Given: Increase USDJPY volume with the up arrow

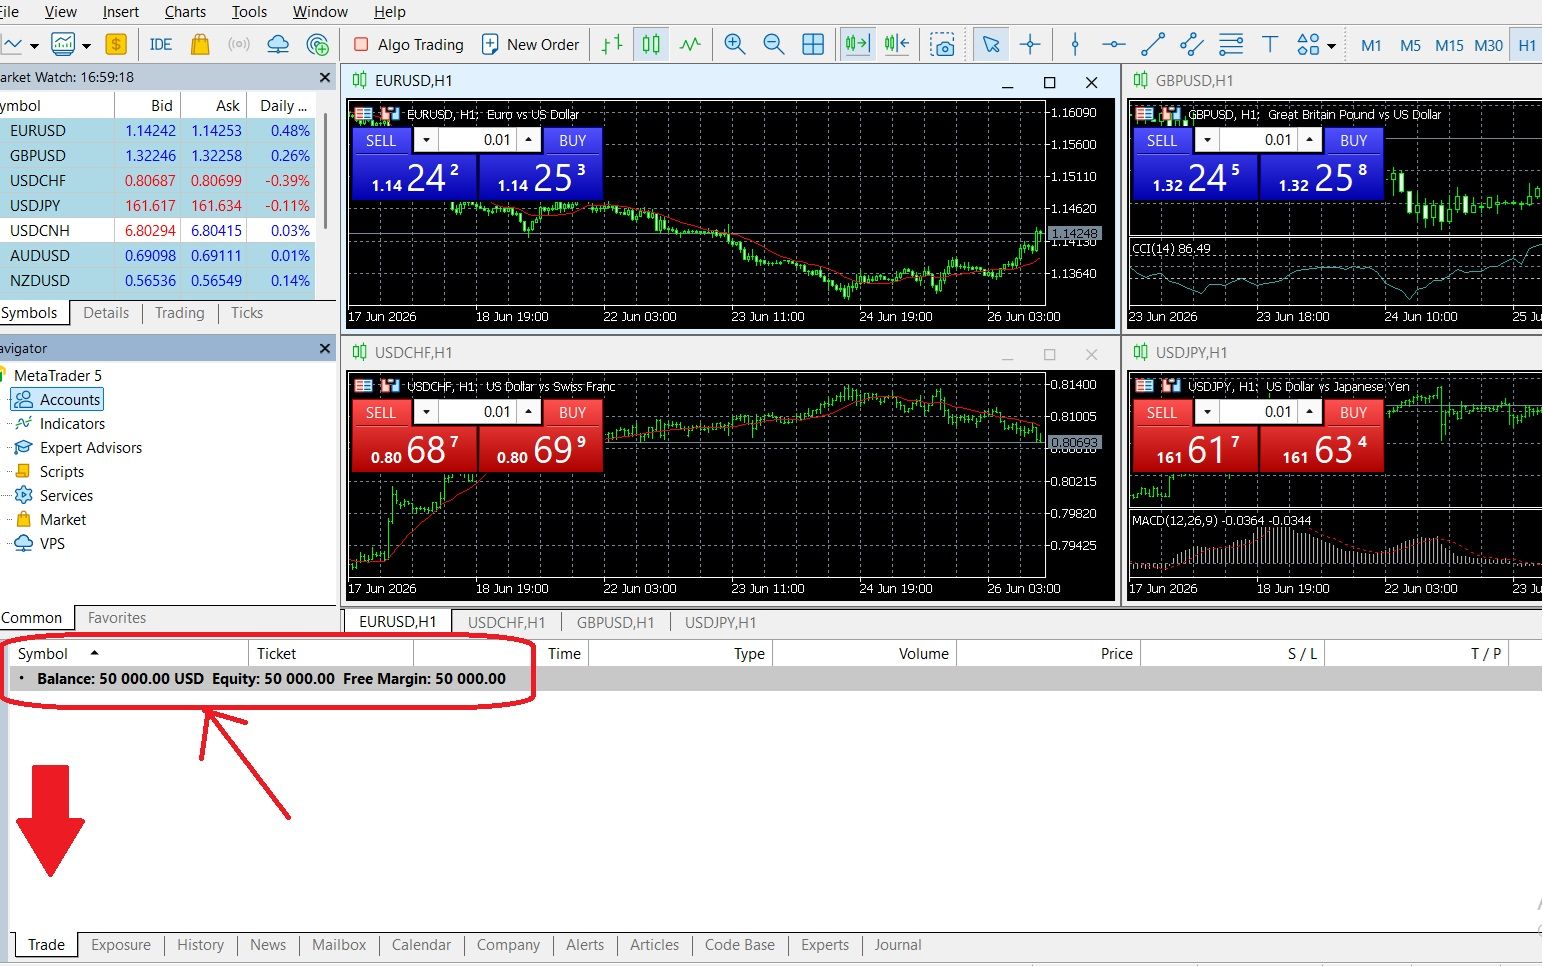Looking at the screenshot, I should pyautogui.click(x=1309, y=413).
